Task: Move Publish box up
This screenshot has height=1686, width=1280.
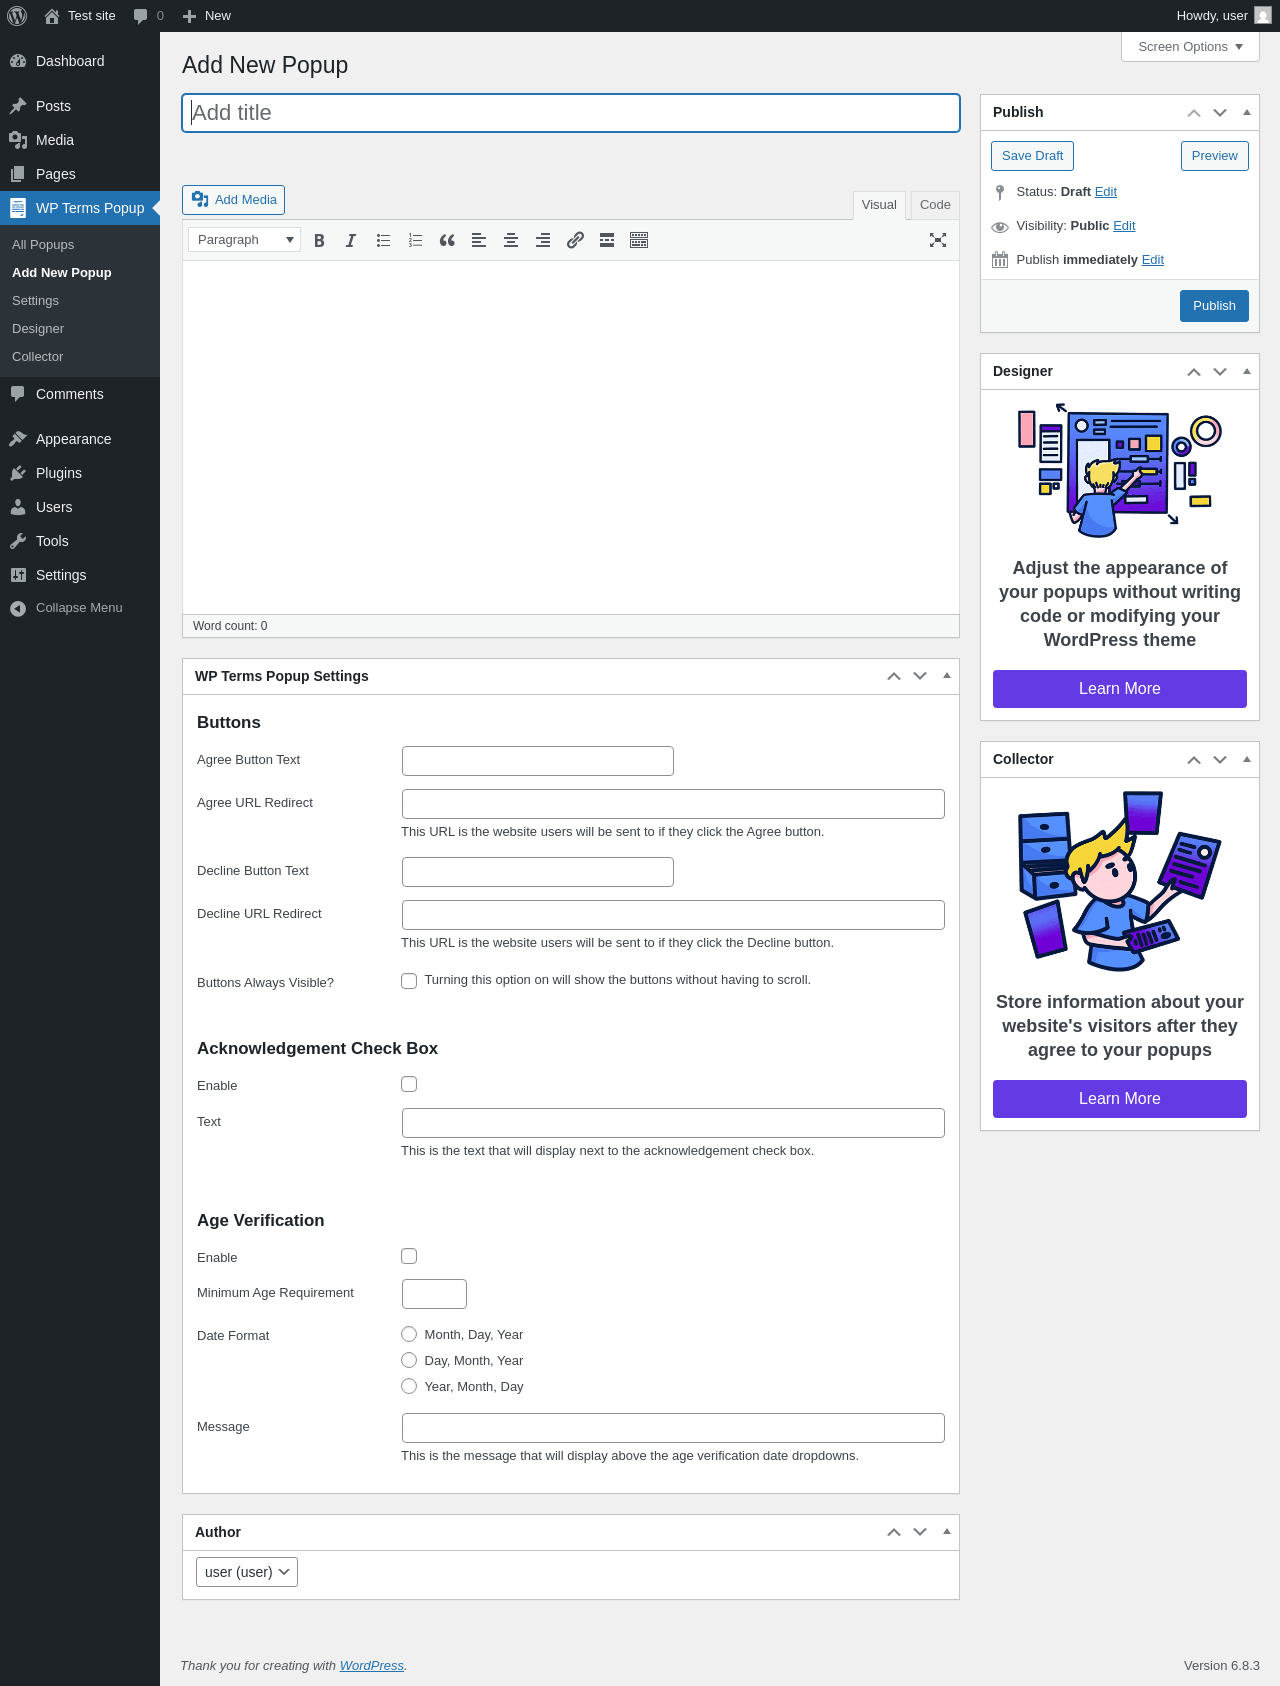Action: [x=1194, y=113]
